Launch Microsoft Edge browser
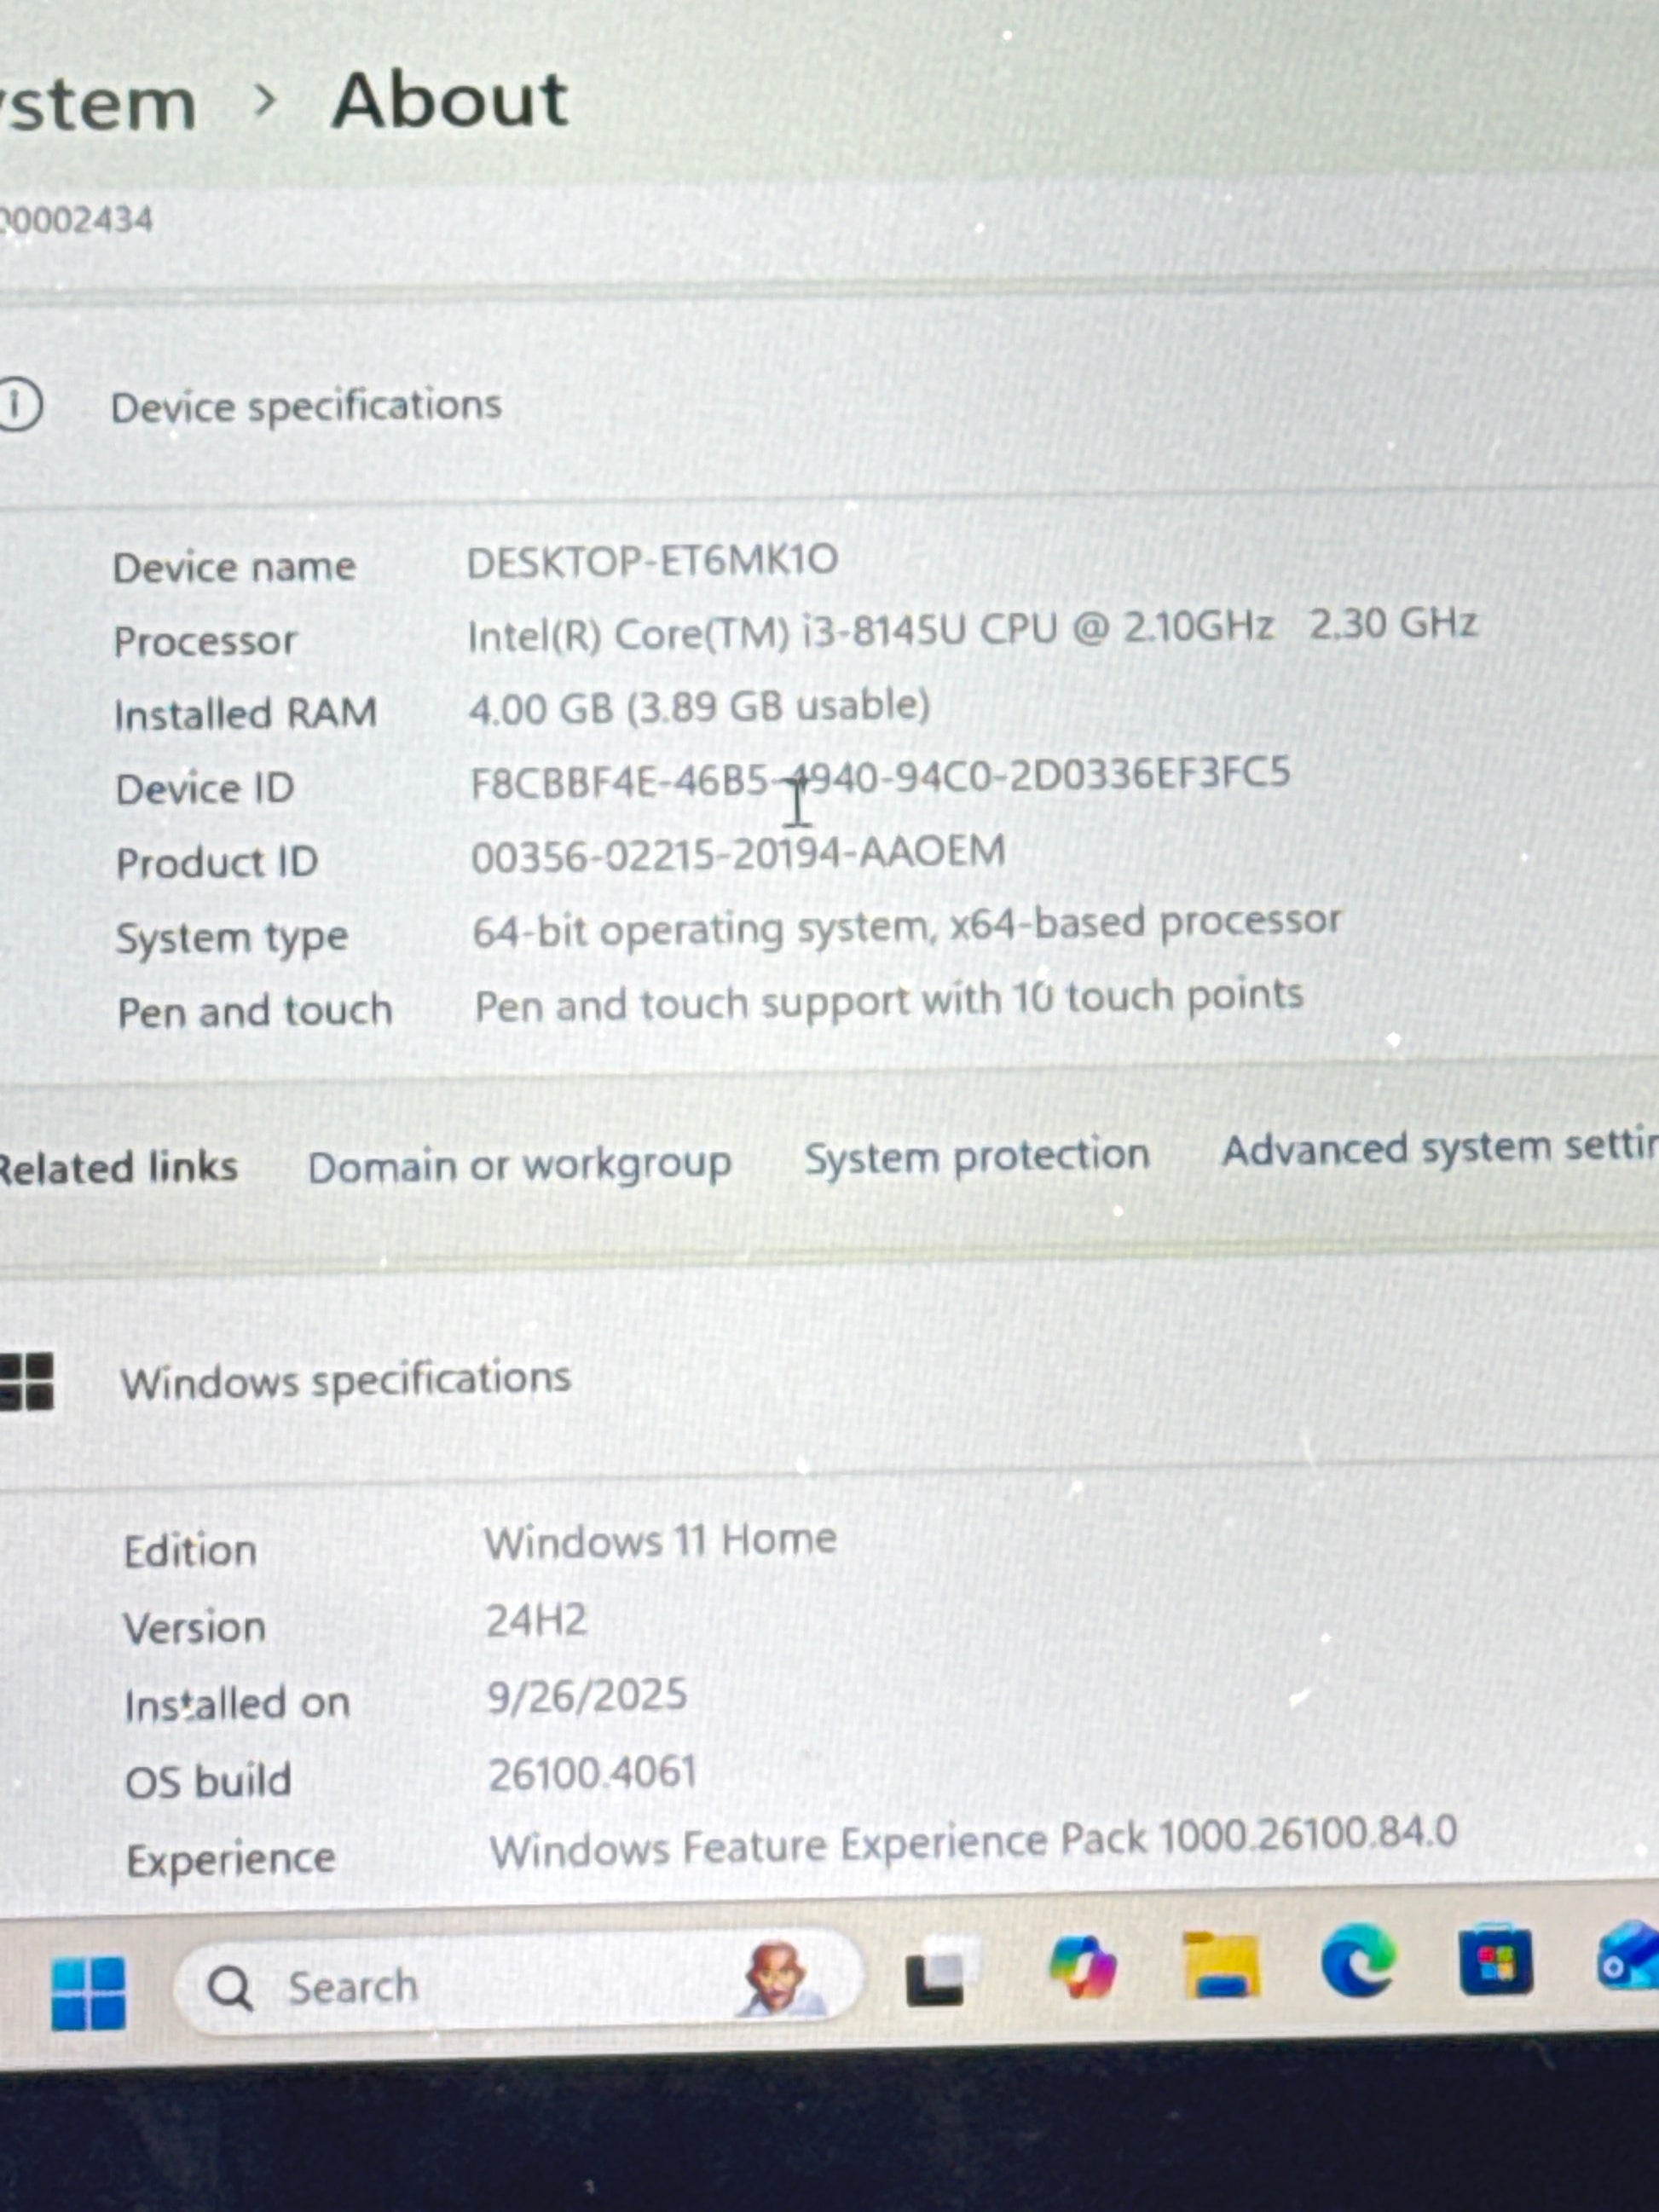Image resolution: width=1659 pixels, height=2212 pixels. pyautogui.click(x=1357, y=1960)
